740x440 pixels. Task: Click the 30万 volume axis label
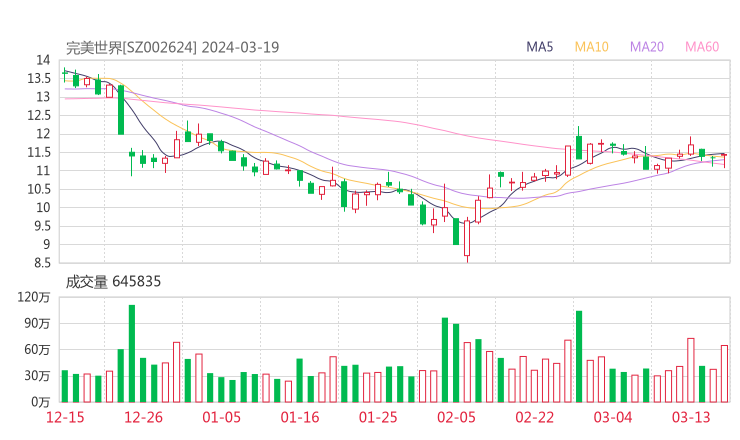click(x=37, y=376)
